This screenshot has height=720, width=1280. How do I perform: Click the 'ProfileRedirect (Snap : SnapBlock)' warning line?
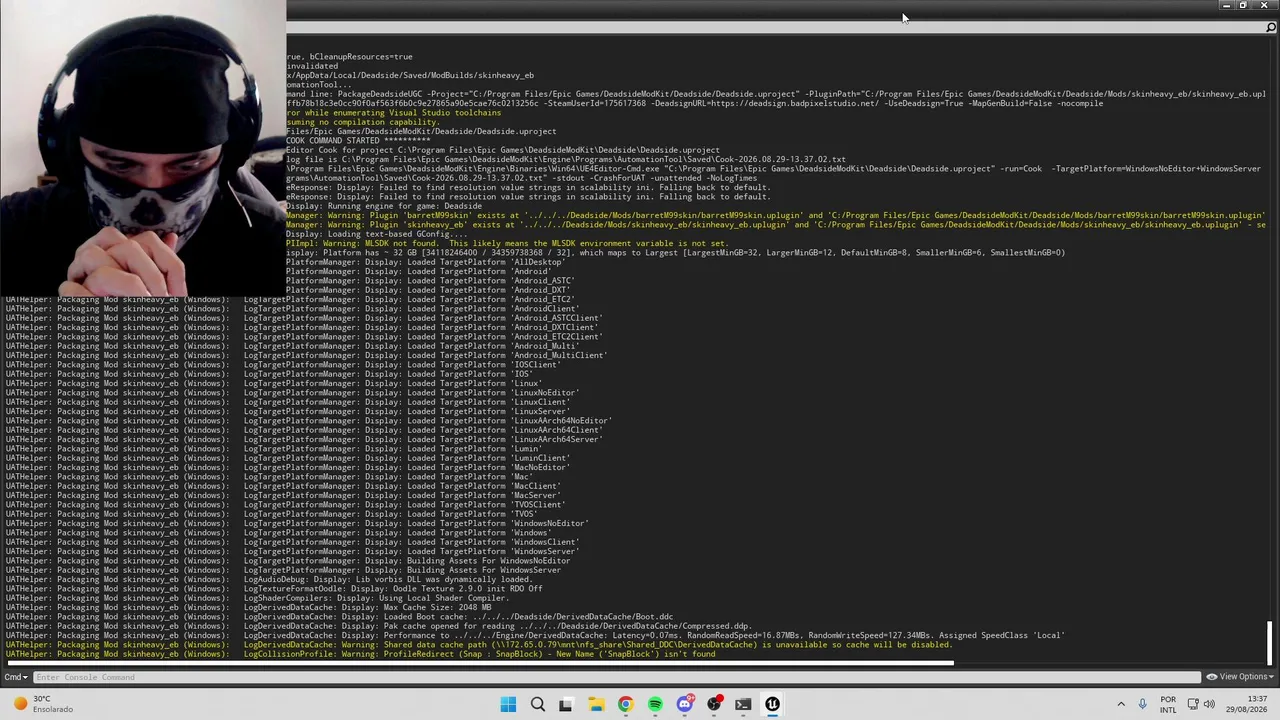[x=361, y=654]
